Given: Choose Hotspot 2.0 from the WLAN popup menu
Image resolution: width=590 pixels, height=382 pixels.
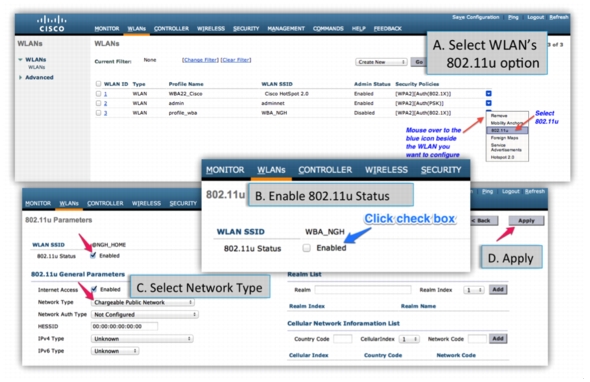Looking at the screenshot, I should [502, 157].
